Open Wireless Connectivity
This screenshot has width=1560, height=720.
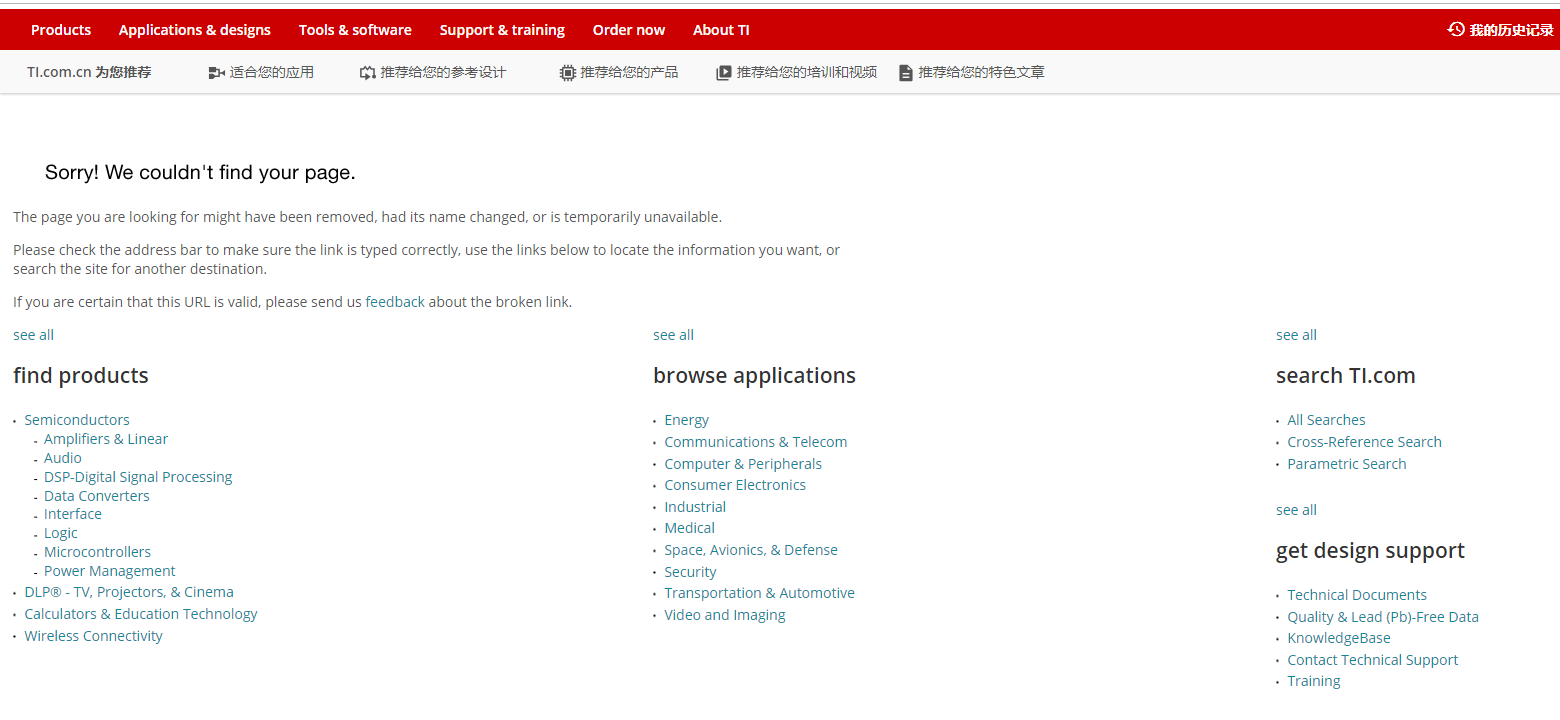tap(93, 636)
